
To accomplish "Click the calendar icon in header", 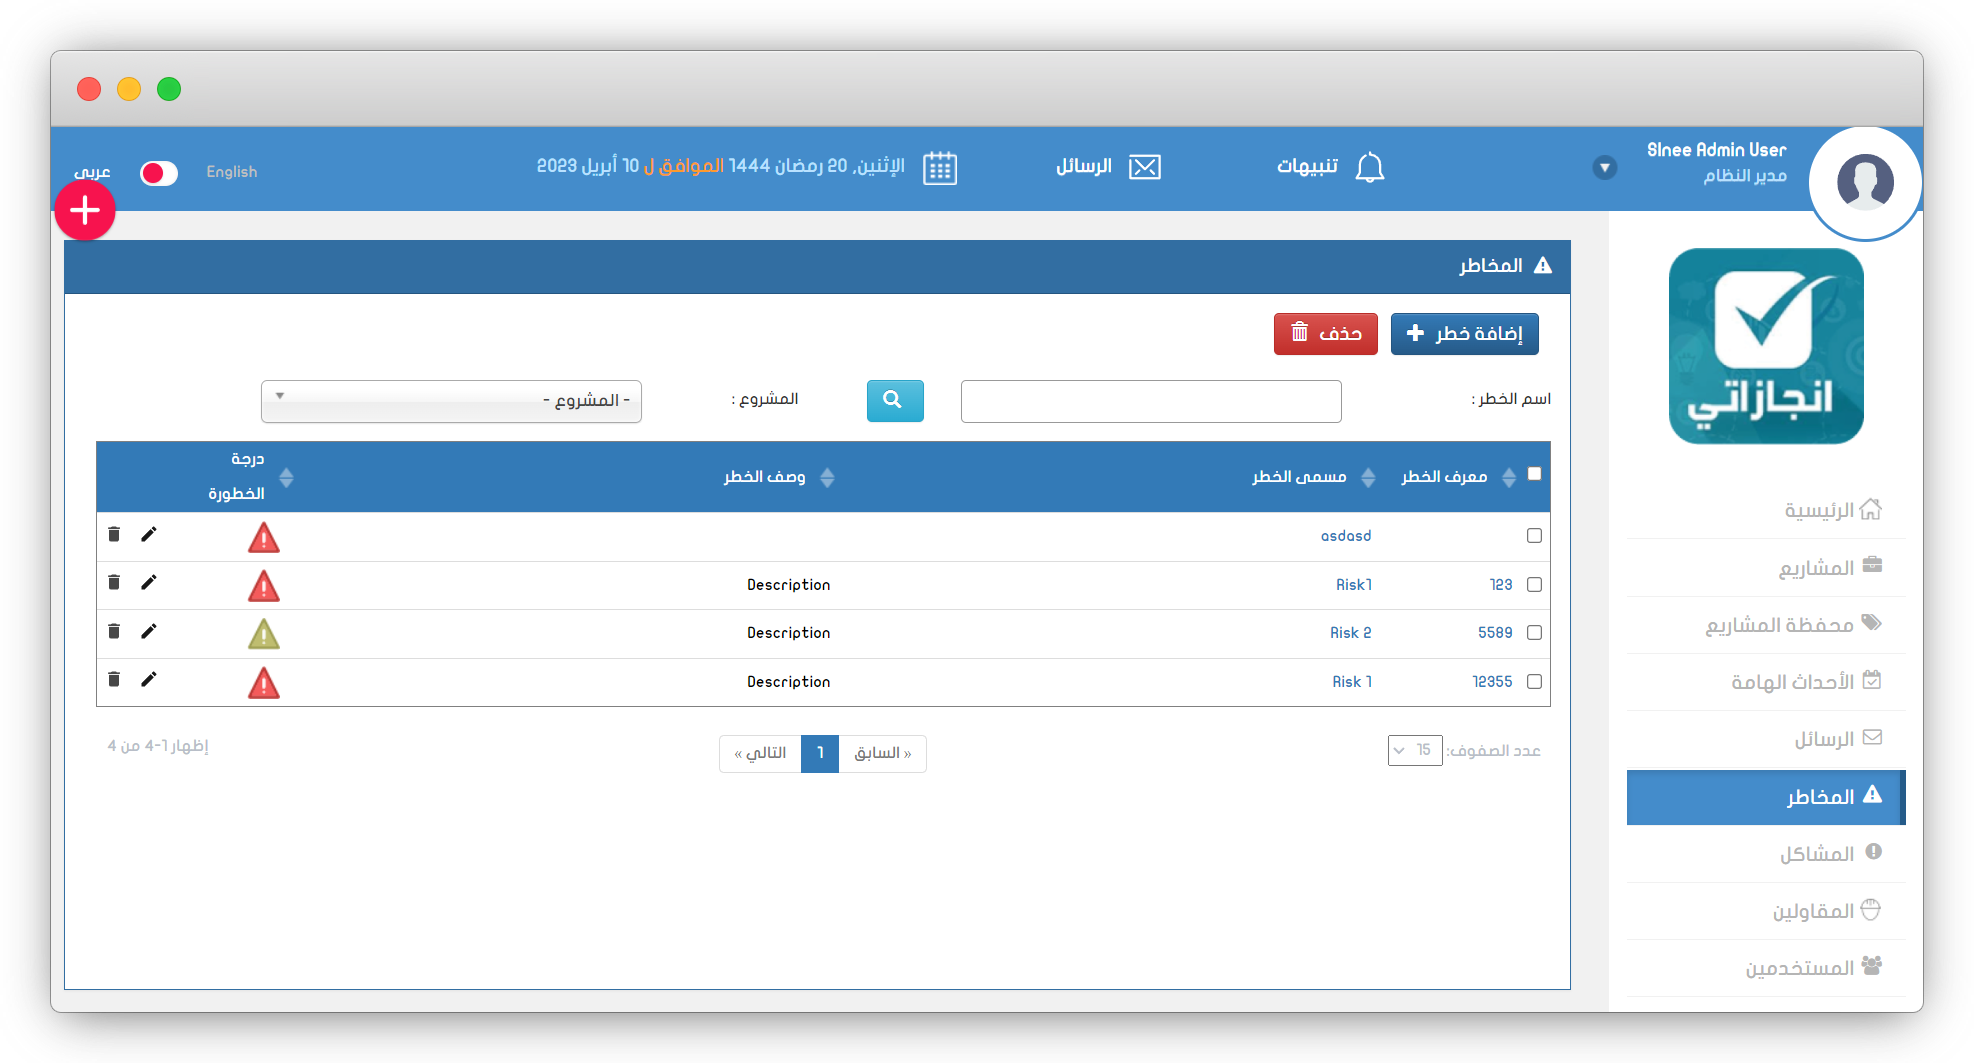I will click(x=939, y=167).
